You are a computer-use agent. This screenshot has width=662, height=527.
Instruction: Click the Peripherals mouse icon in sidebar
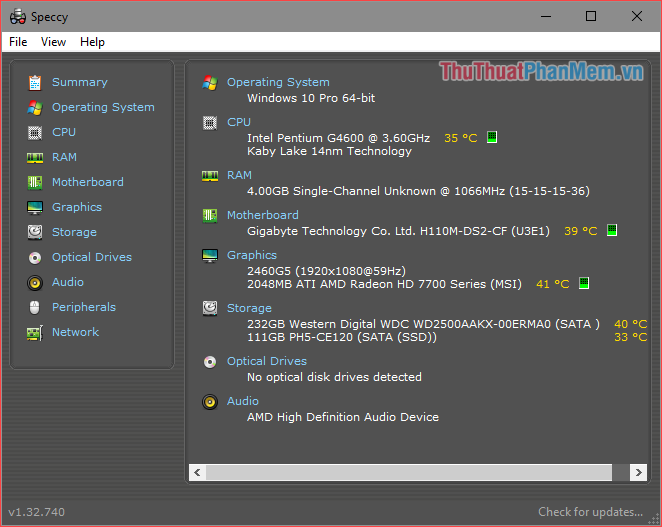[35, 307]
